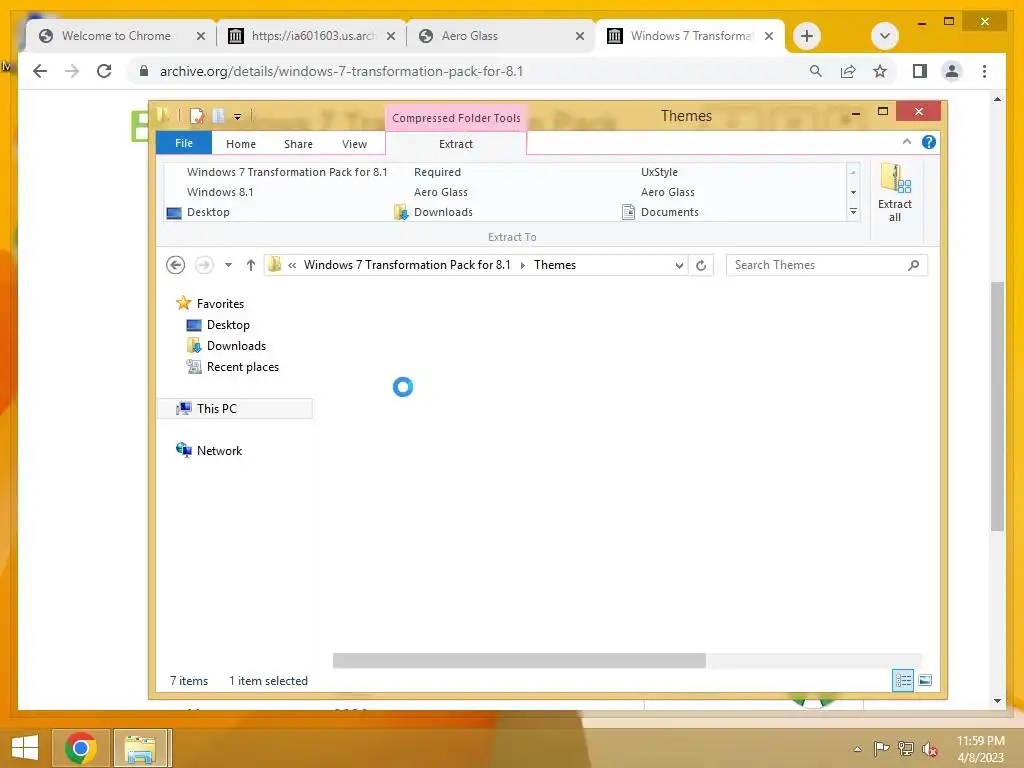This screenshot has width=1024, height=768.
Task: Switch to the View ribbon tab
Action: [x=355, y=144]
